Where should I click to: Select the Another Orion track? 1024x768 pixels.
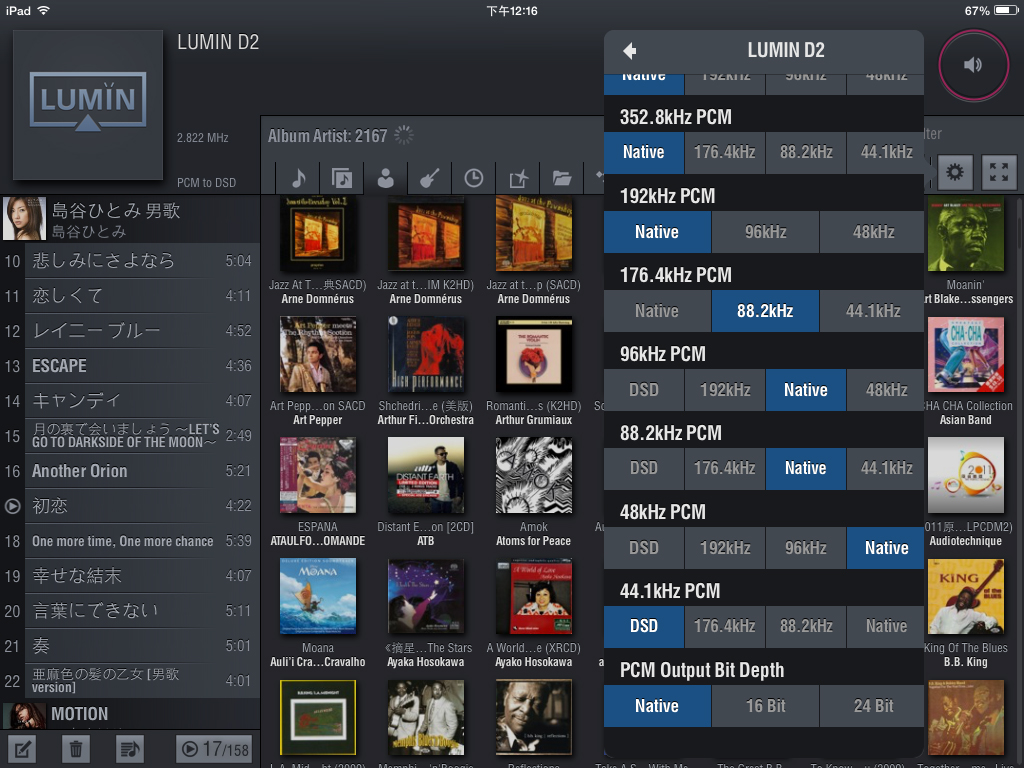[x=130, y=471]
